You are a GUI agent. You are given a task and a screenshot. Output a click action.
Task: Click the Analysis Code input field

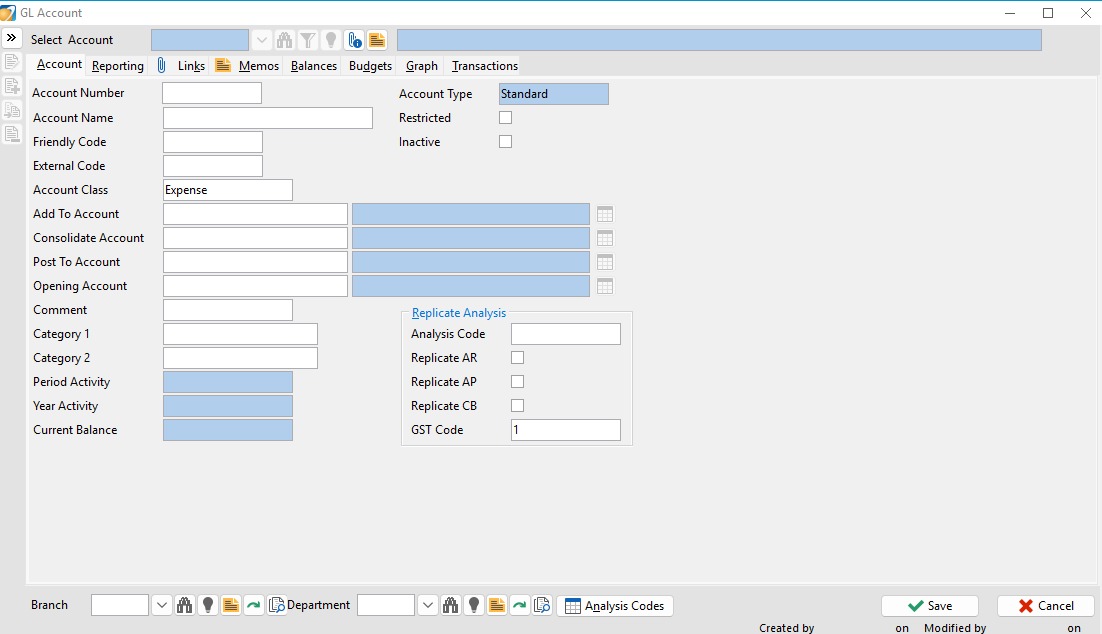(566, 334)
